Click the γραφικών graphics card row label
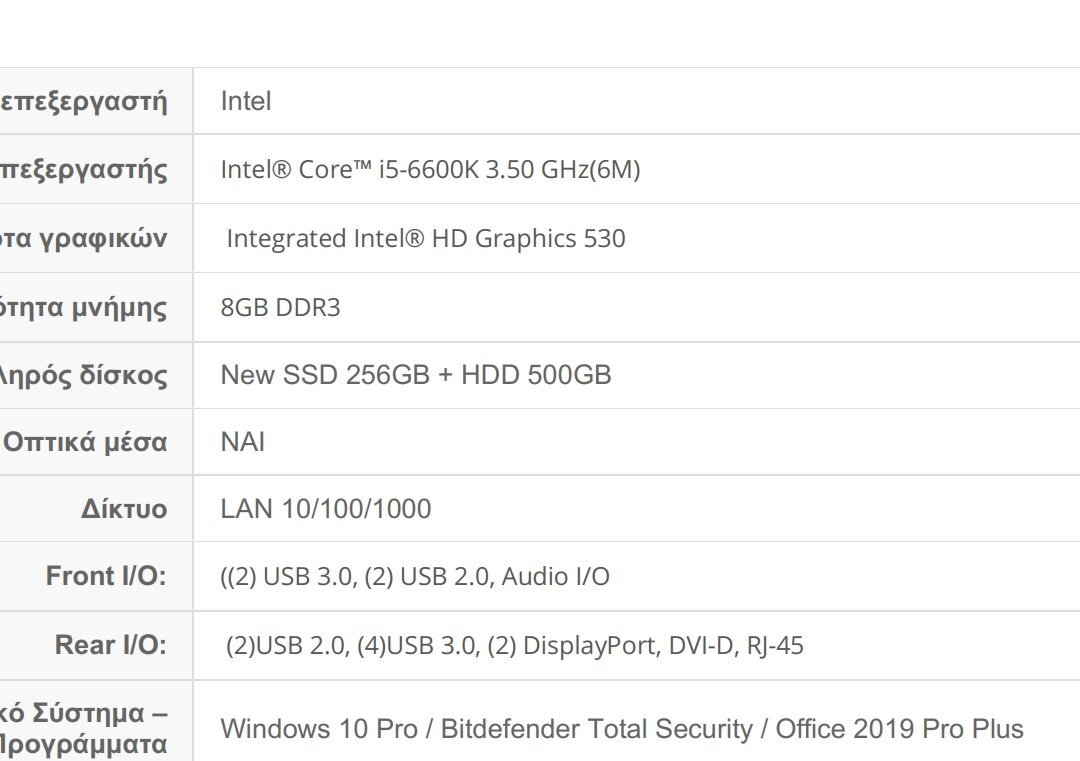Screen dimensions: 1080x761 tap(83, 238)
